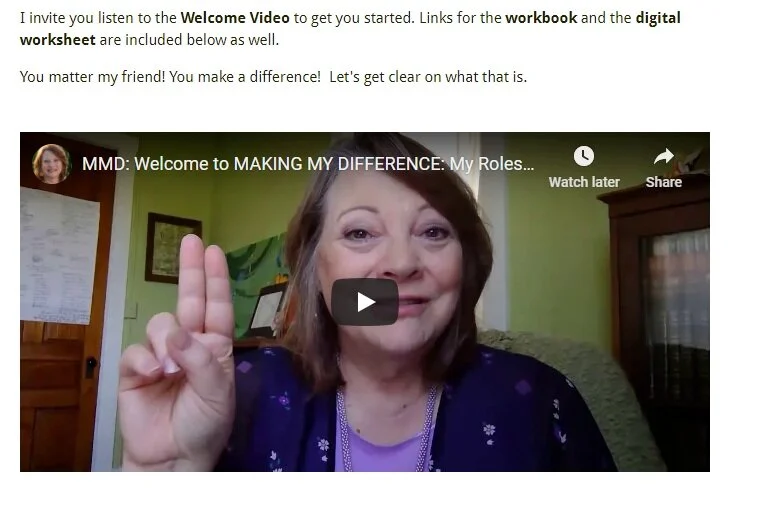The image size is (760, 506).
Task: Open the "MMD: Welcome to MAKING MY DIFFERENCE" title
Action: pos(308,164)
